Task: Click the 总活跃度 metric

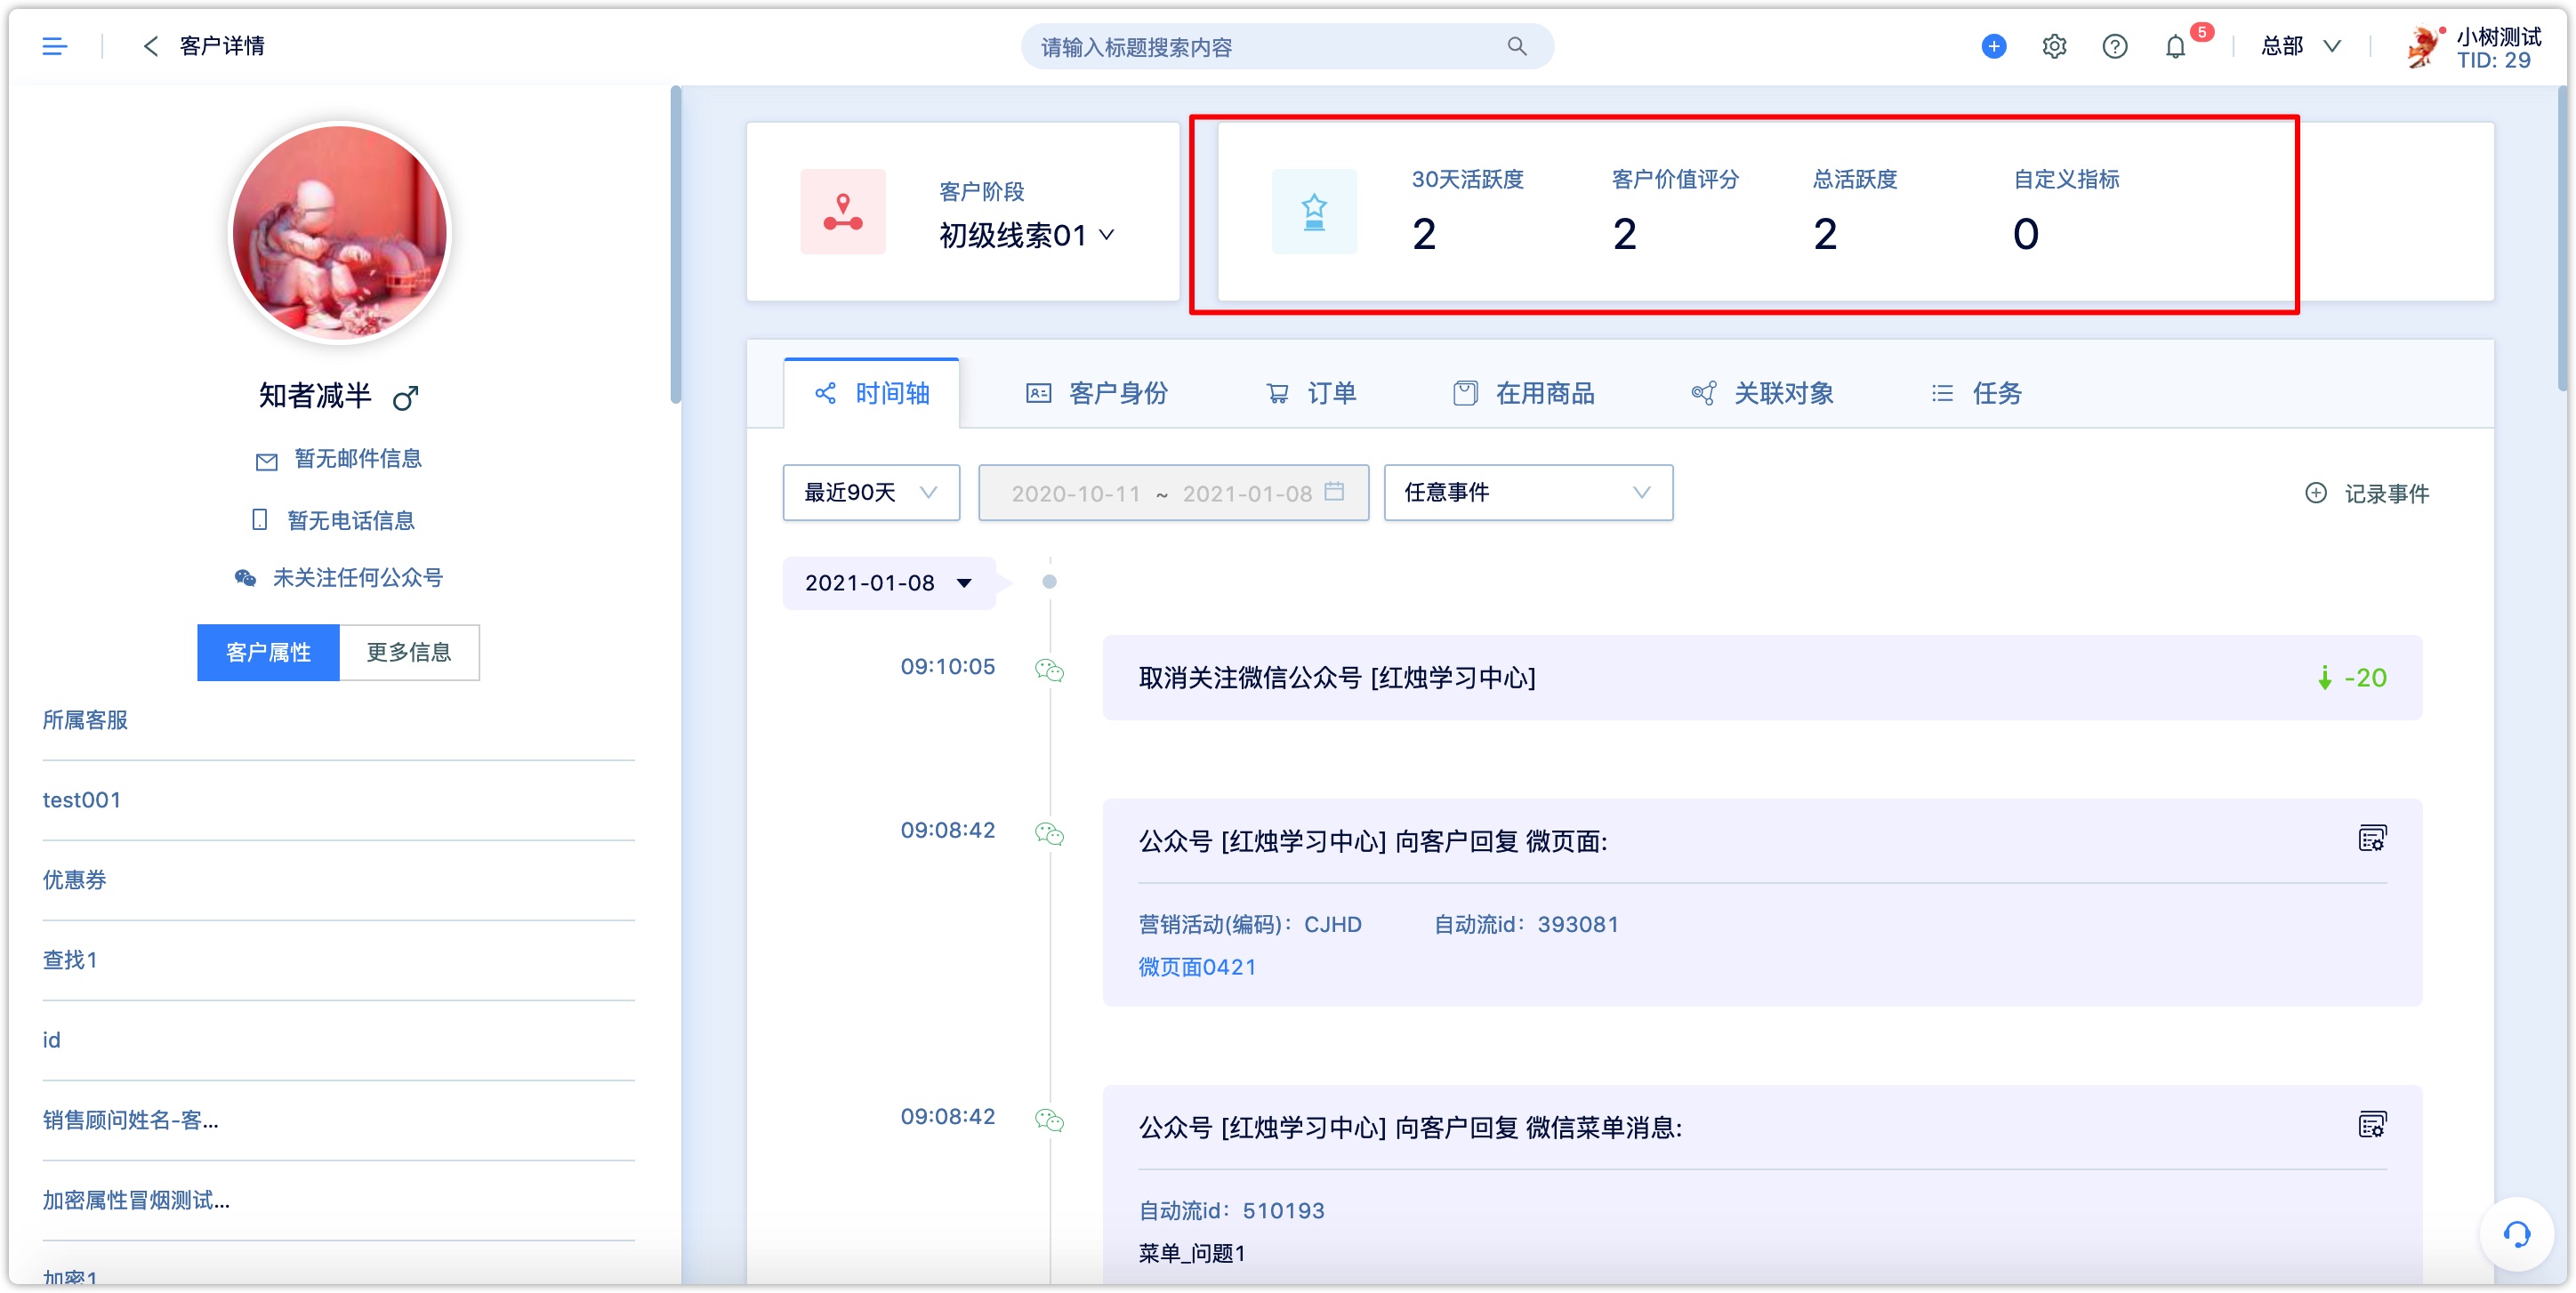Action: tap(1855, 211)
